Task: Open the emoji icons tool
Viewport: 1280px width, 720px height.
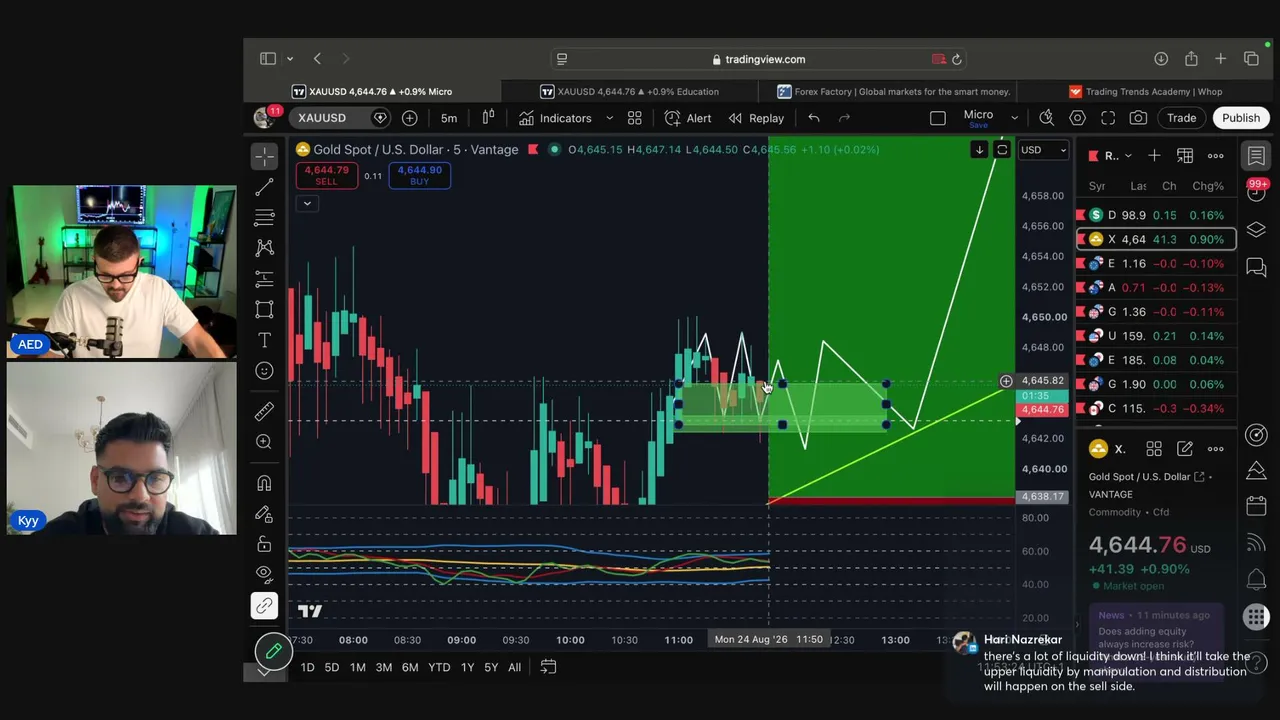Action: (x=265, y=371)
